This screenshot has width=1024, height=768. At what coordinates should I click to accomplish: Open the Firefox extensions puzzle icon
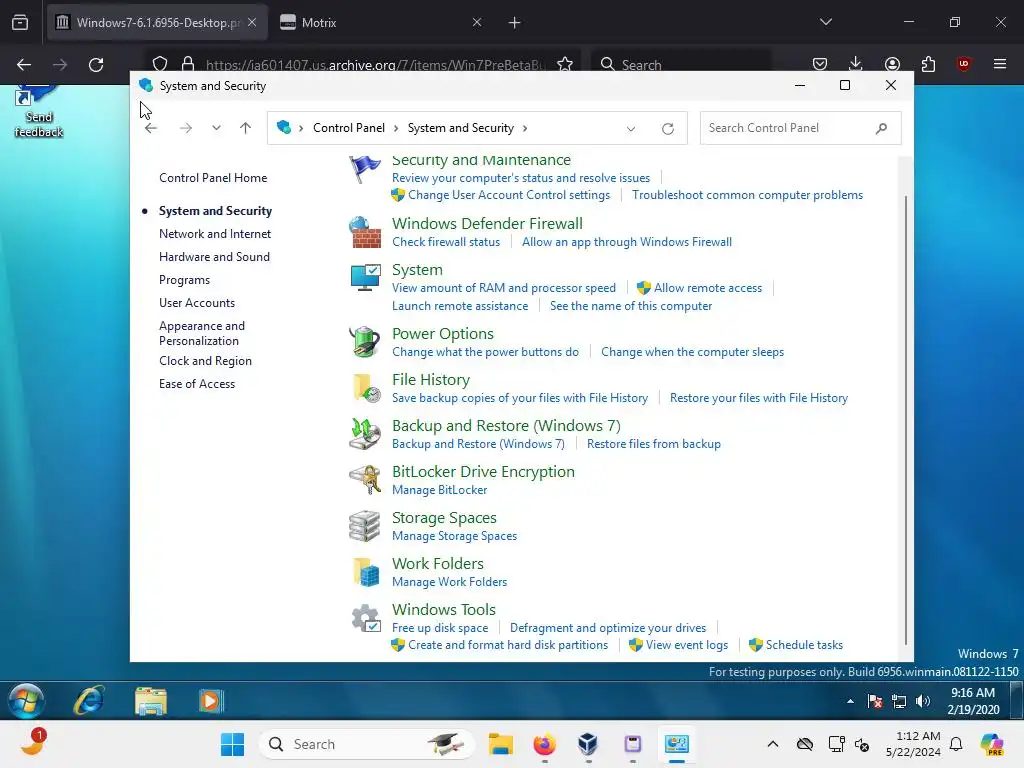click(x=928, y=63)
